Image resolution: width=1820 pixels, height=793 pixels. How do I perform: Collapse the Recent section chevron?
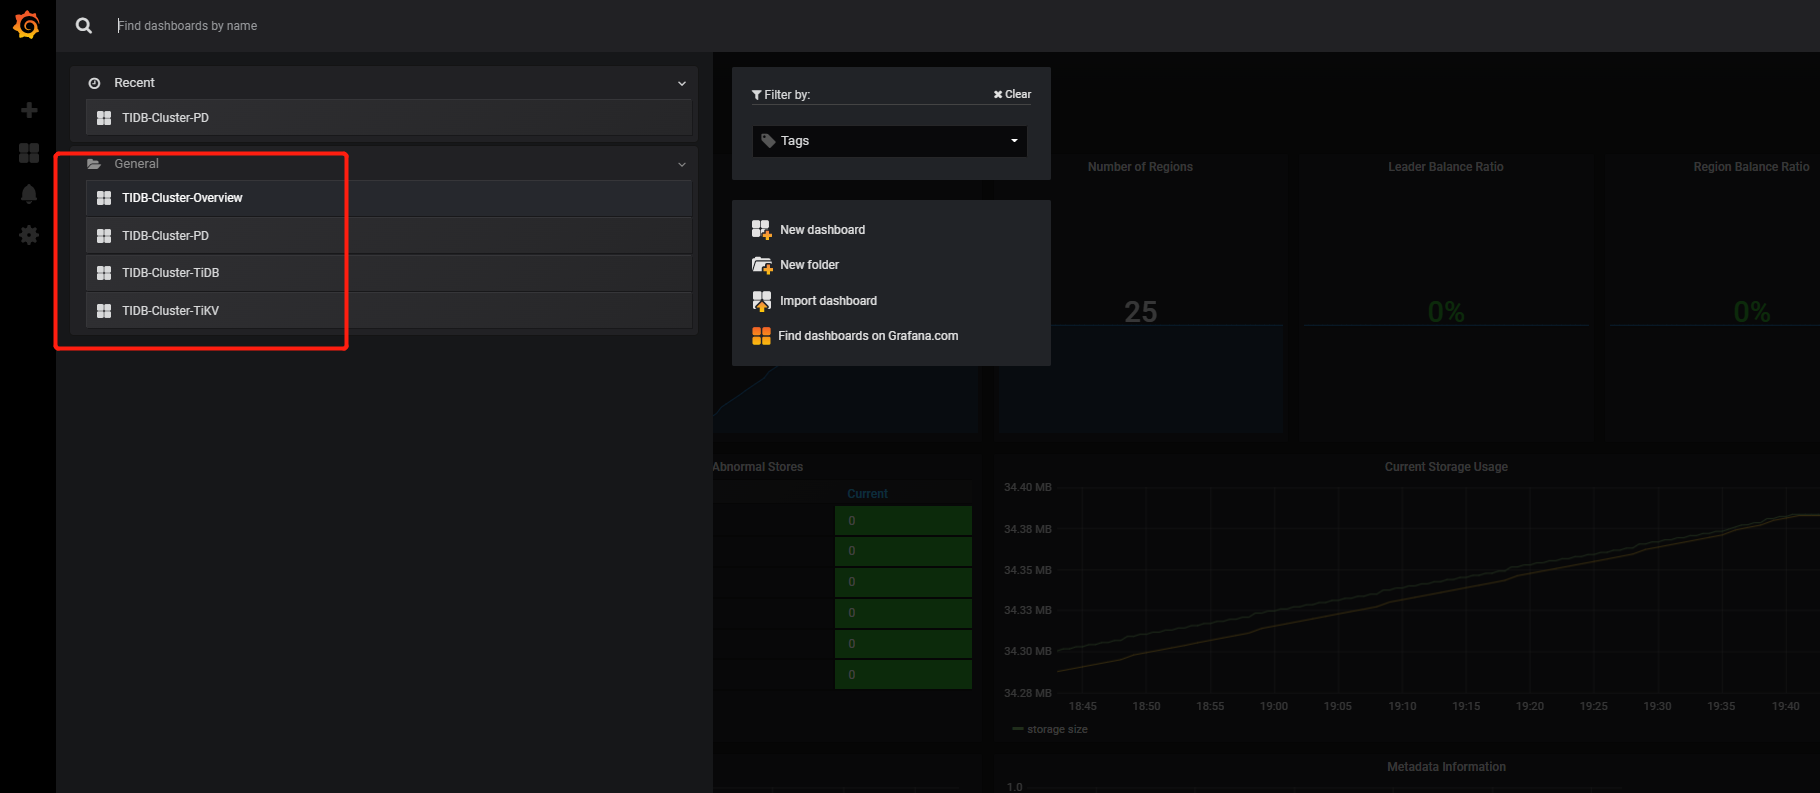(x=682, y=84)
